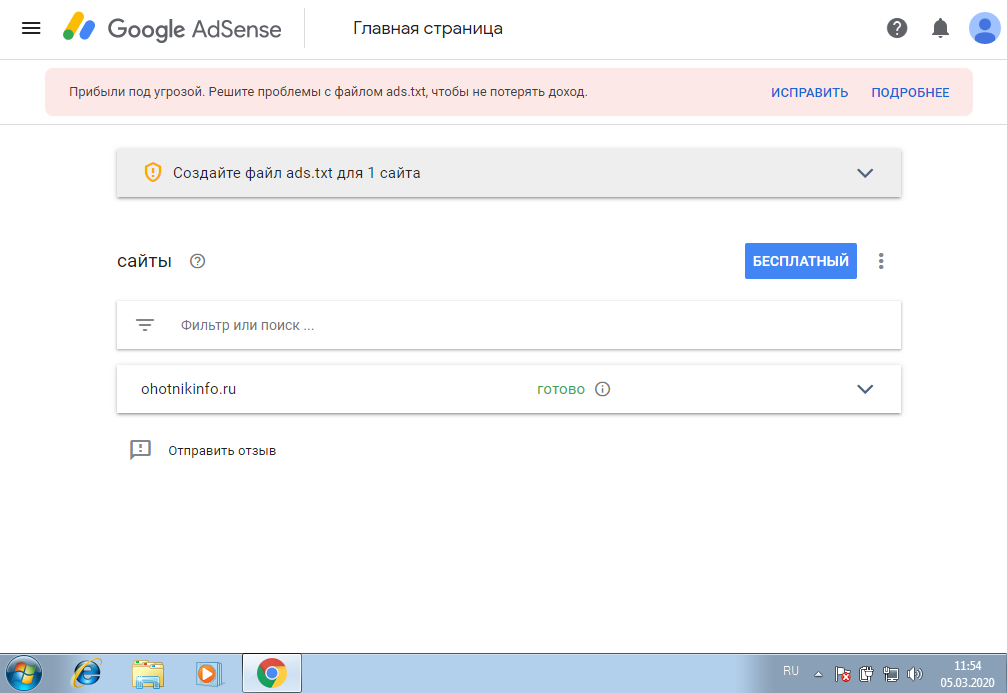Click the filter lines icon
The image size is (1007, 693).
click(145, 325)
